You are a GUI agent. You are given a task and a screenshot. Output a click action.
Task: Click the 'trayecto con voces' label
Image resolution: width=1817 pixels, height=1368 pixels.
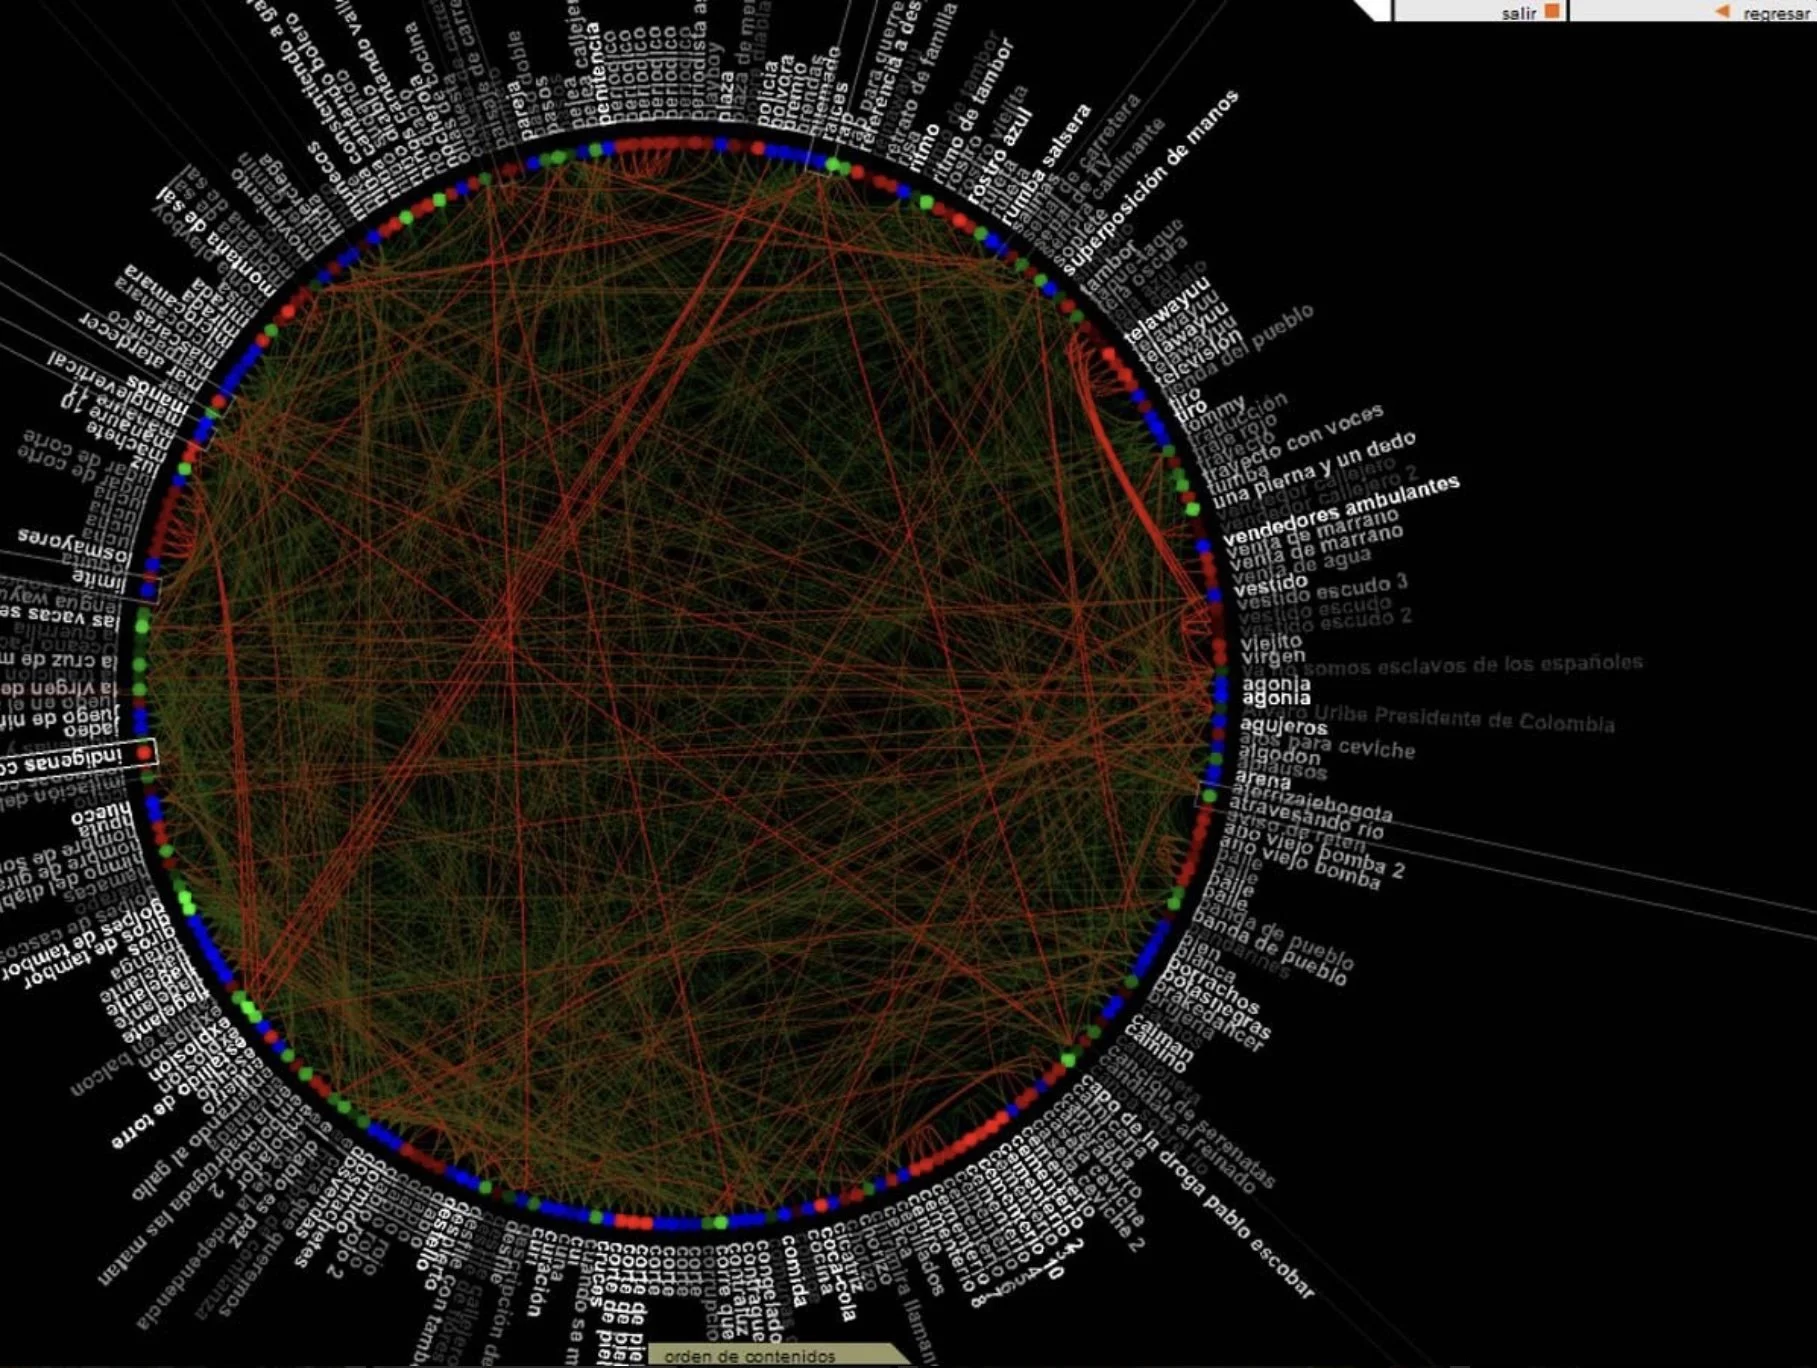(x=1295, y=443)
